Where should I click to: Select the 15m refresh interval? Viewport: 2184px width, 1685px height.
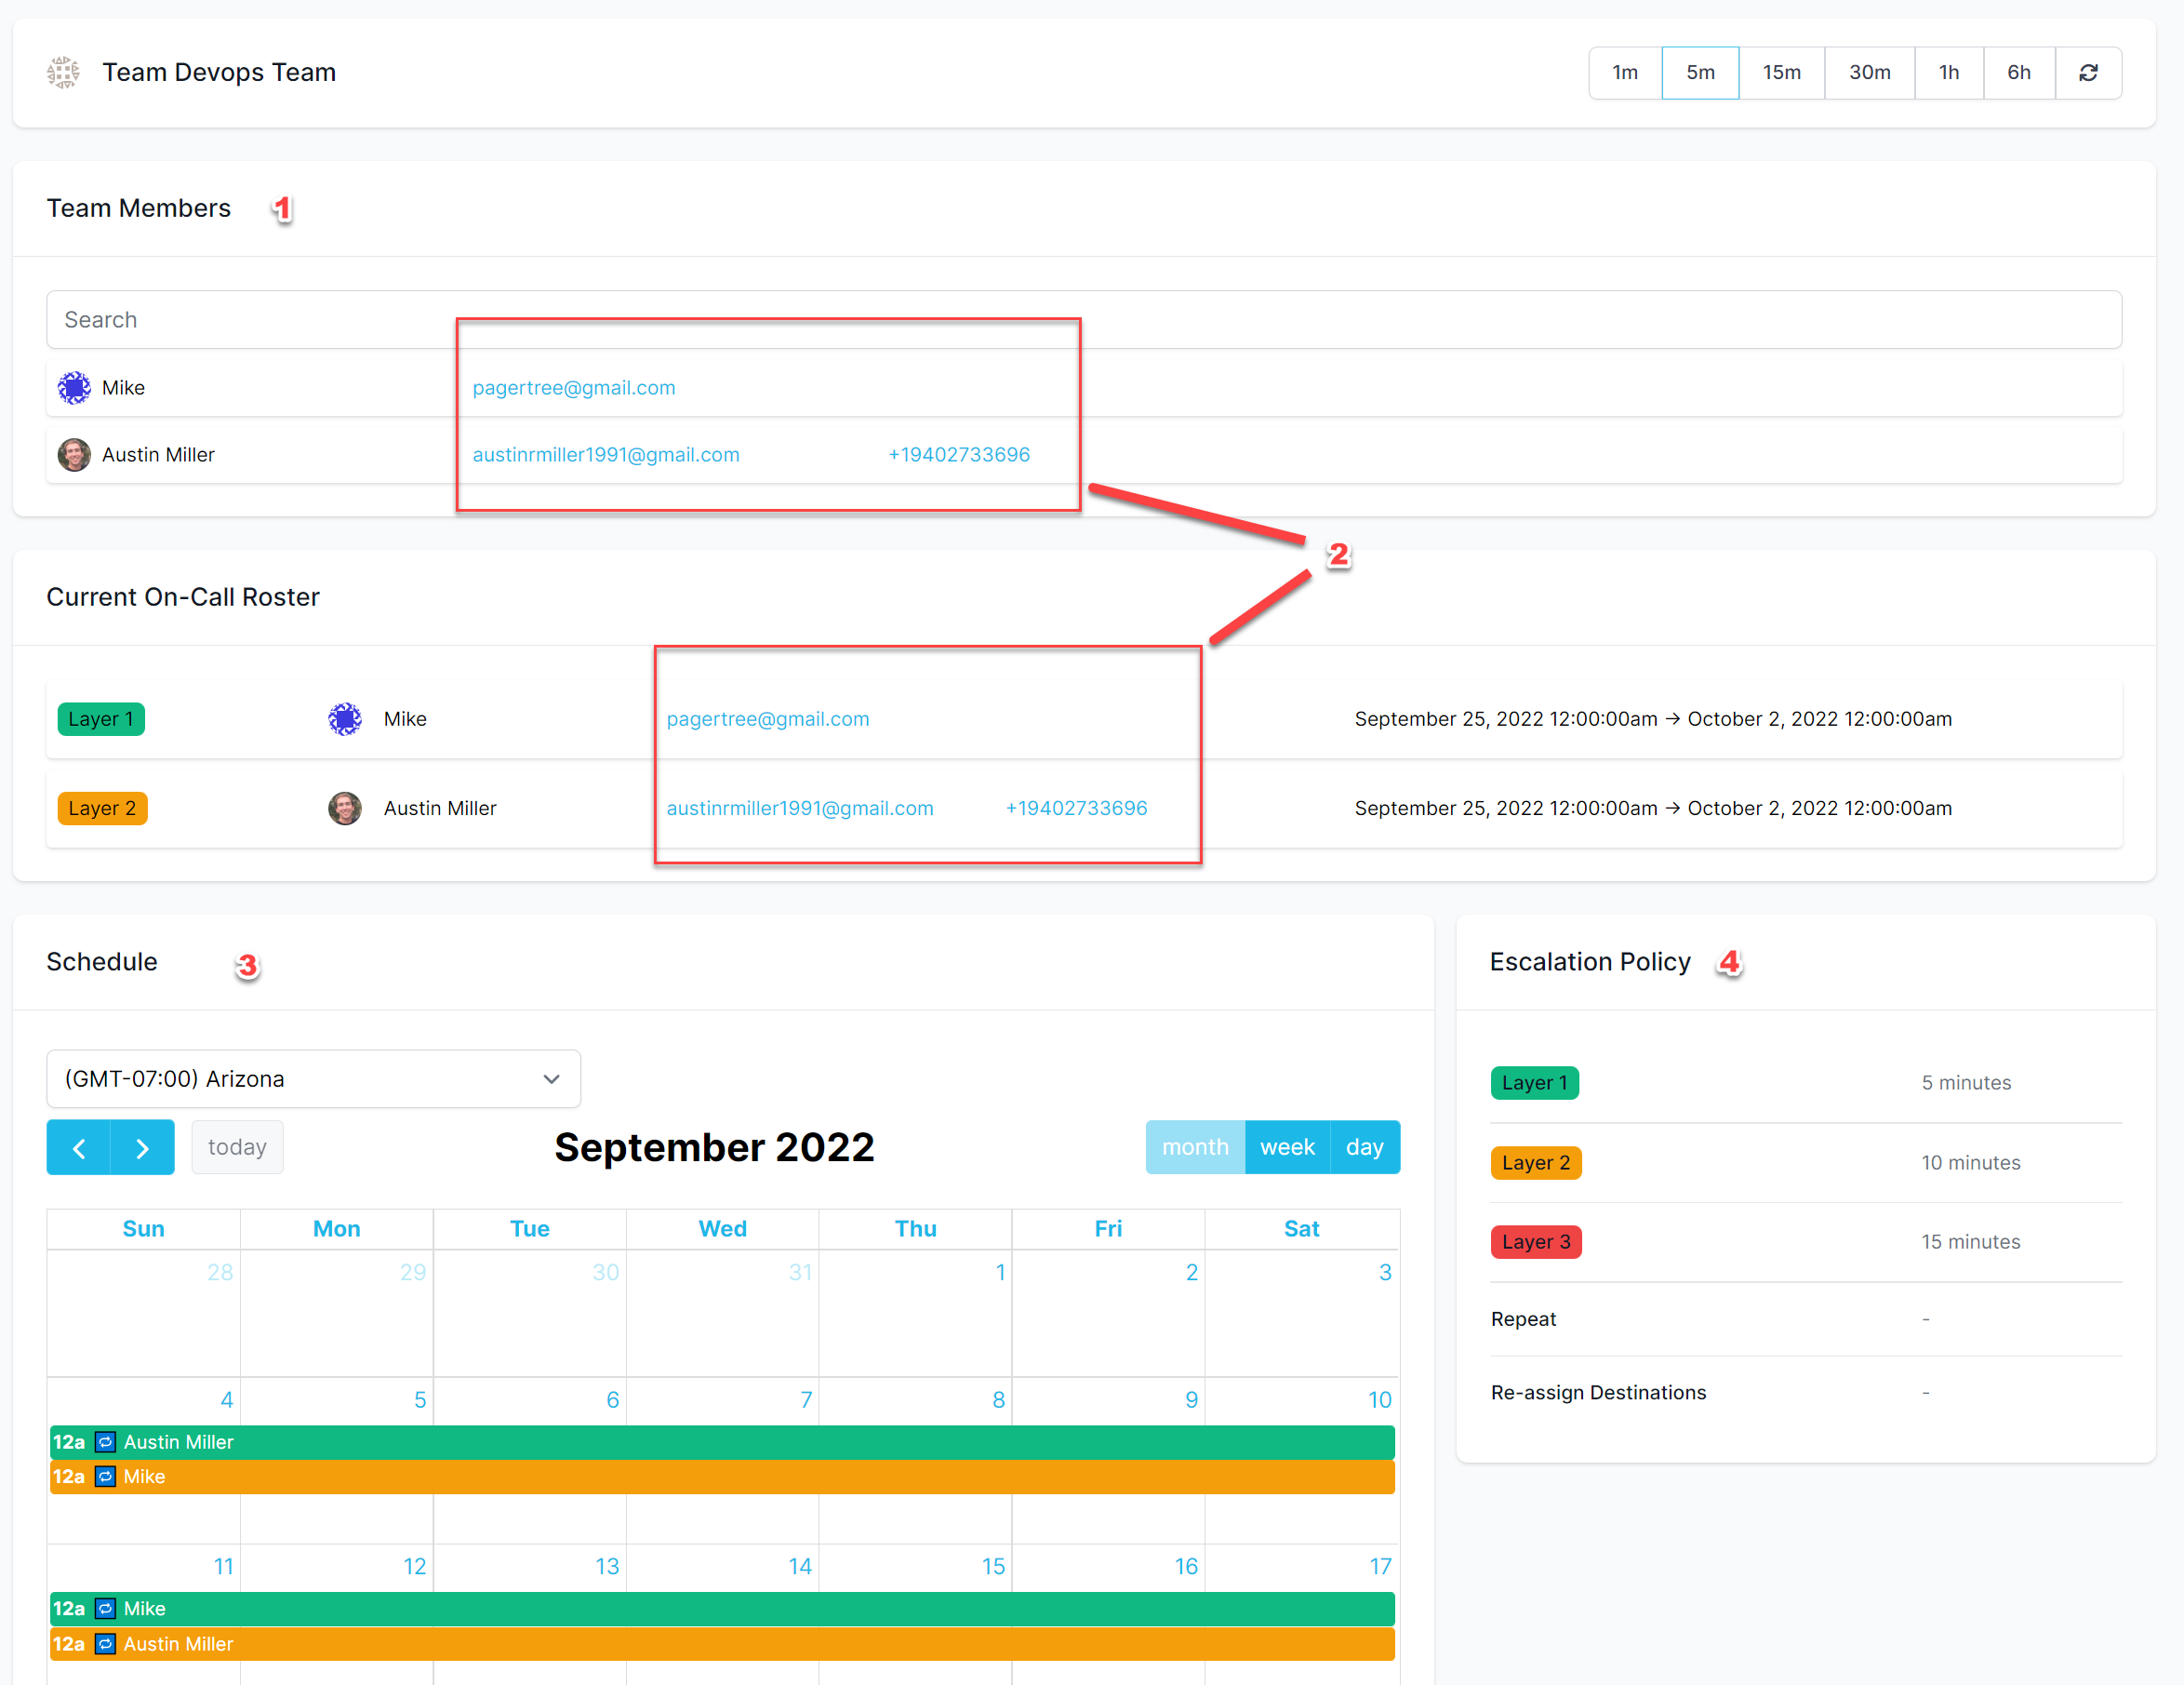pyautogui.click(x=1781, y=72)
